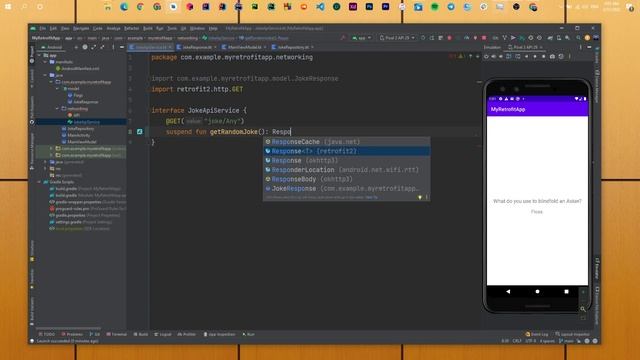Click the yellow warning triangle in the editor

(461, 57)
